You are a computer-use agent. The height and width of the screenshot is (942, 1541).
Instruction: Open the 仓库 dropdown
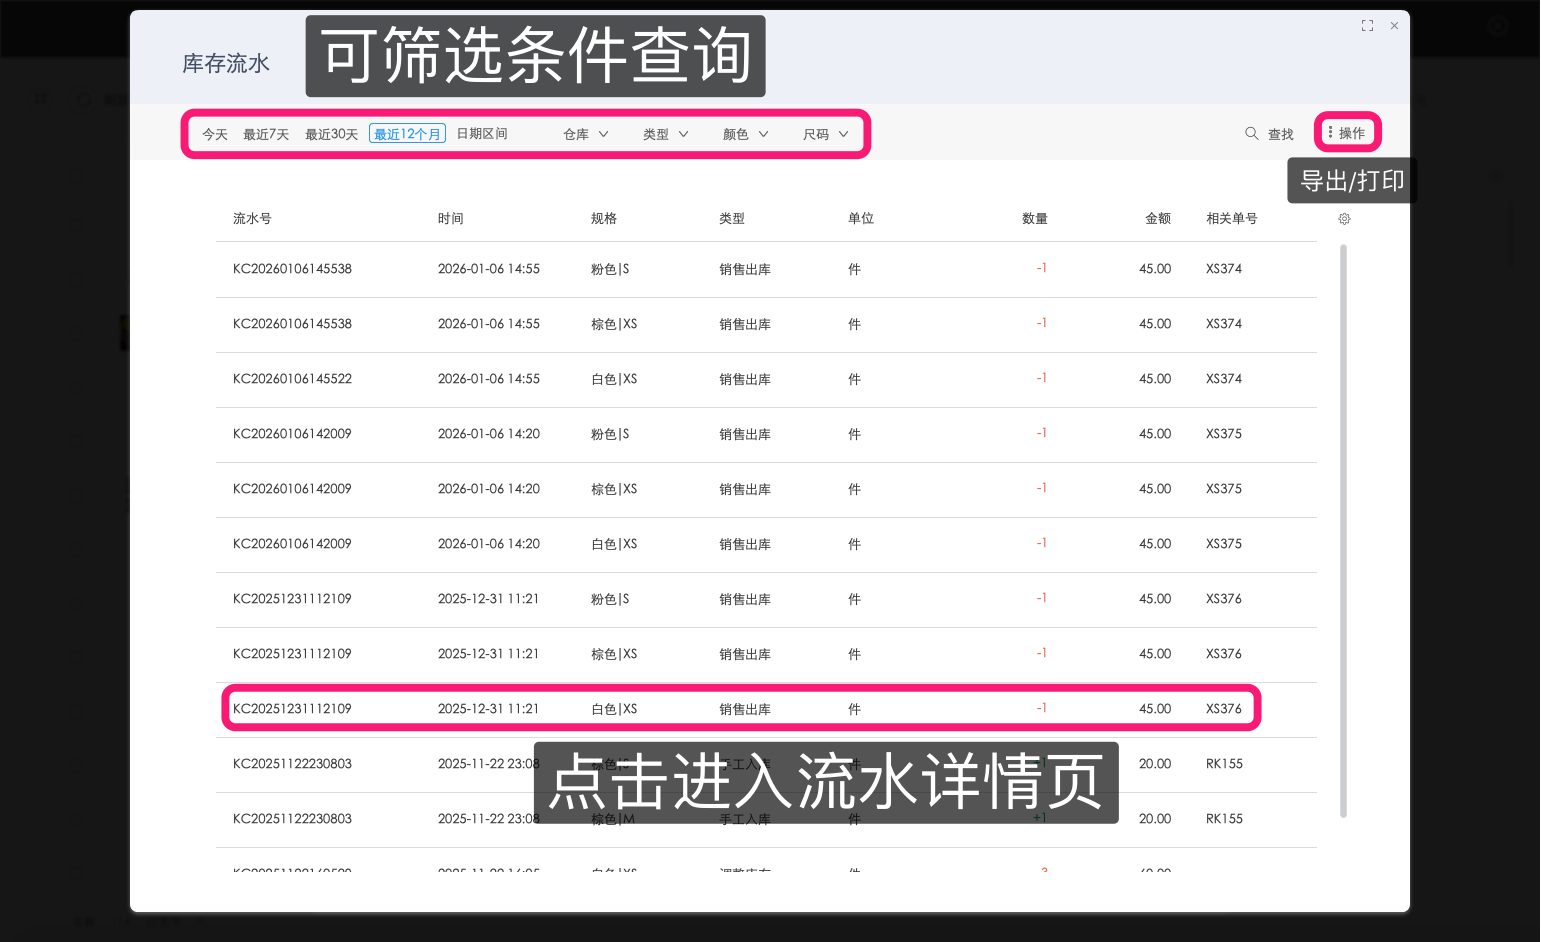click(x=586, y=134)
